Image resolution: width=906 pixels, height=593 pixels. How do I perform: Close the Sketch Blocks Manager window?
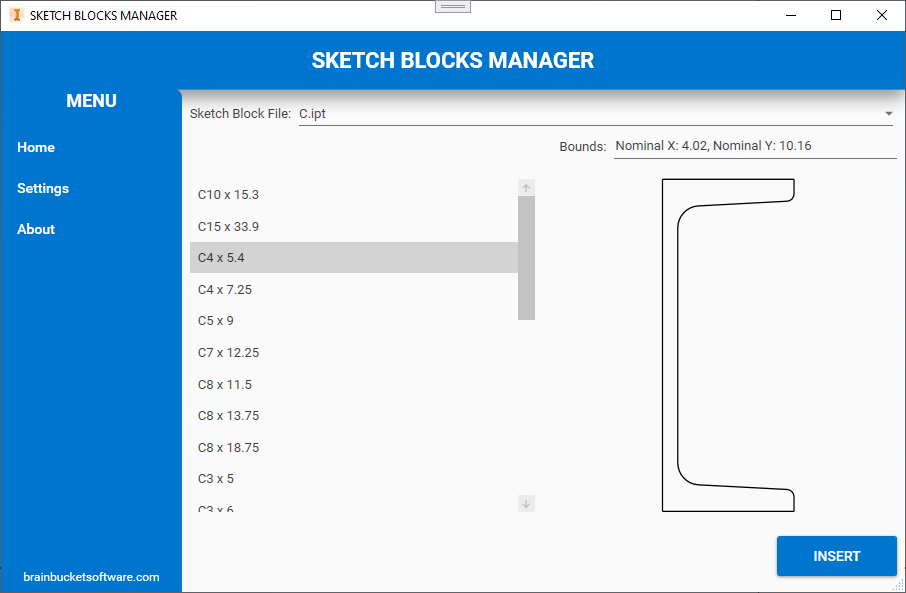click(882, 15)
